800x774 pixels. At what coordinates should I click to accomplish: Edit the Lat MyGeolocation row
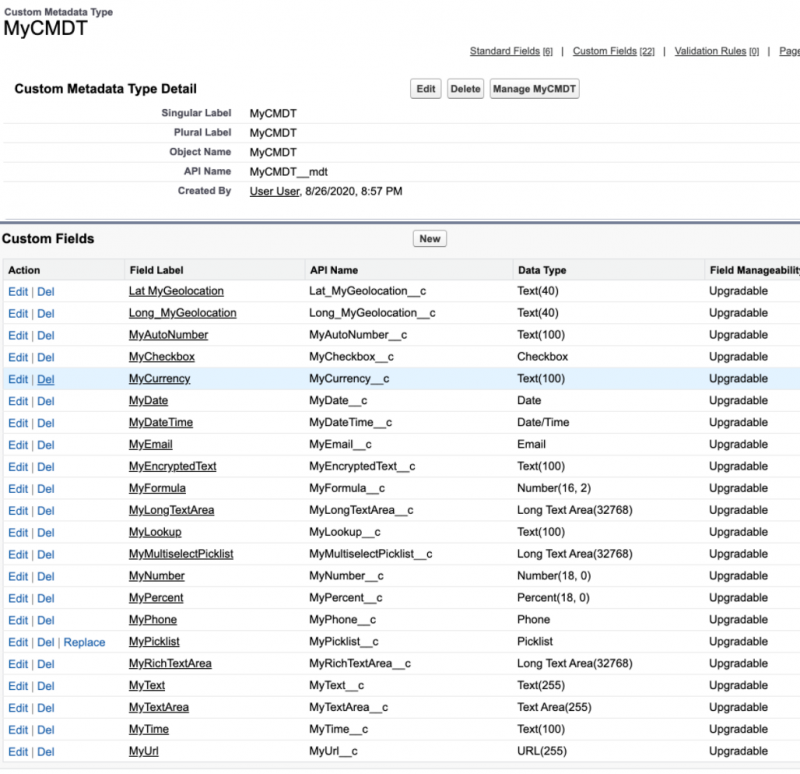coord(18,292)
